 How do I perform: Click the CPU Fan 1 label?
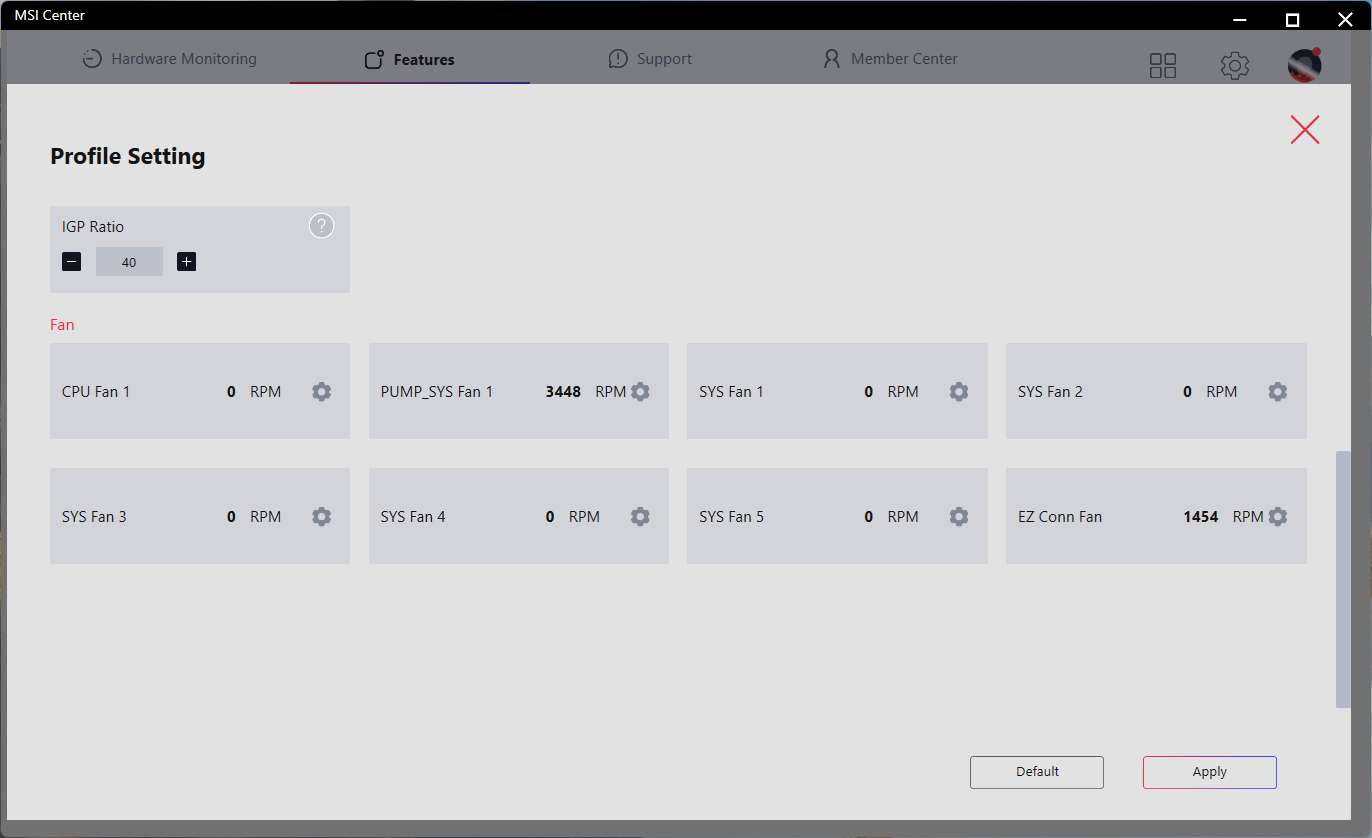coord(96,392)
